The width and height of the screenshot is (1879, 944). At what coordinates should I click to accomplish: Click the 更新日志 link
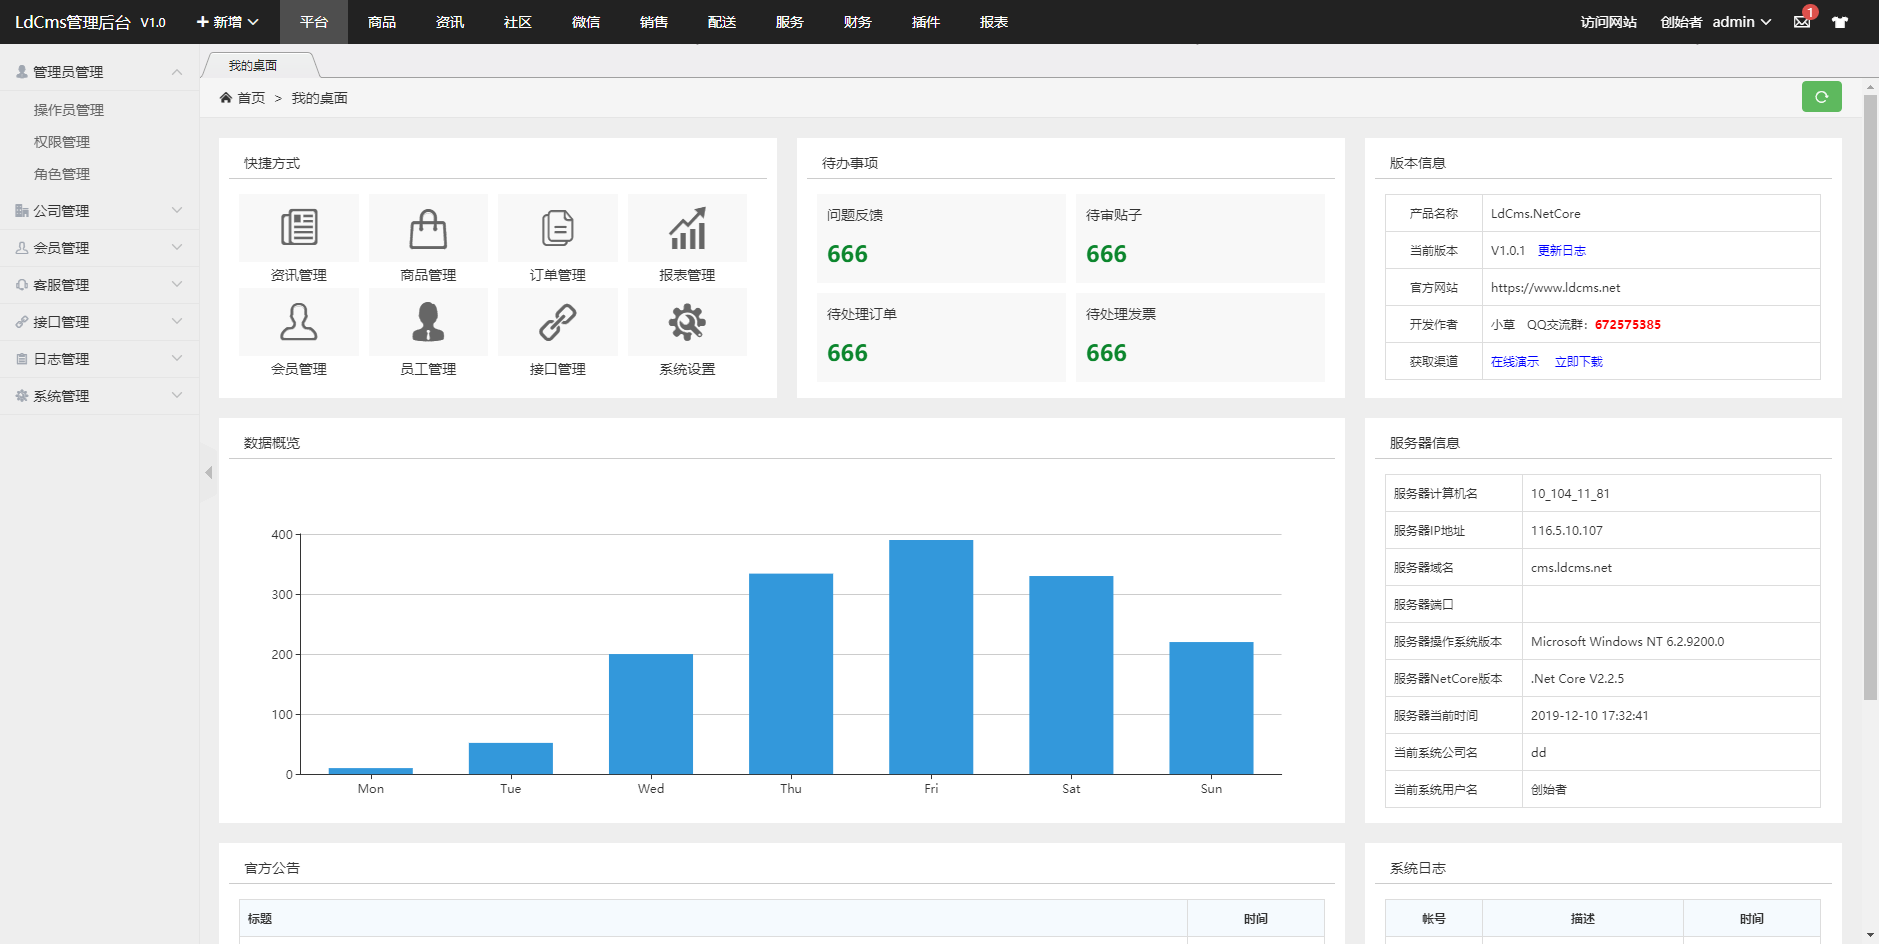pyautogui.click(x=1561, y=251)
